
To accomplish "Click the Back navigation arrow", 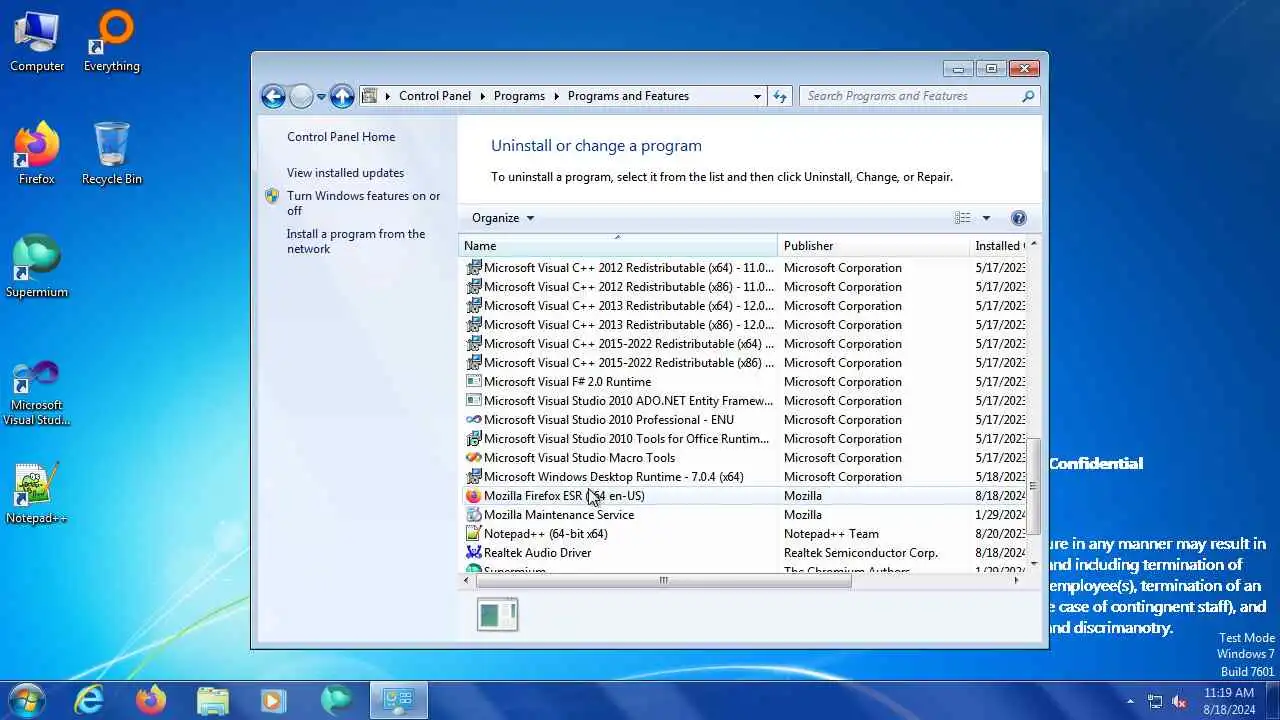I will tap(273, 96).
